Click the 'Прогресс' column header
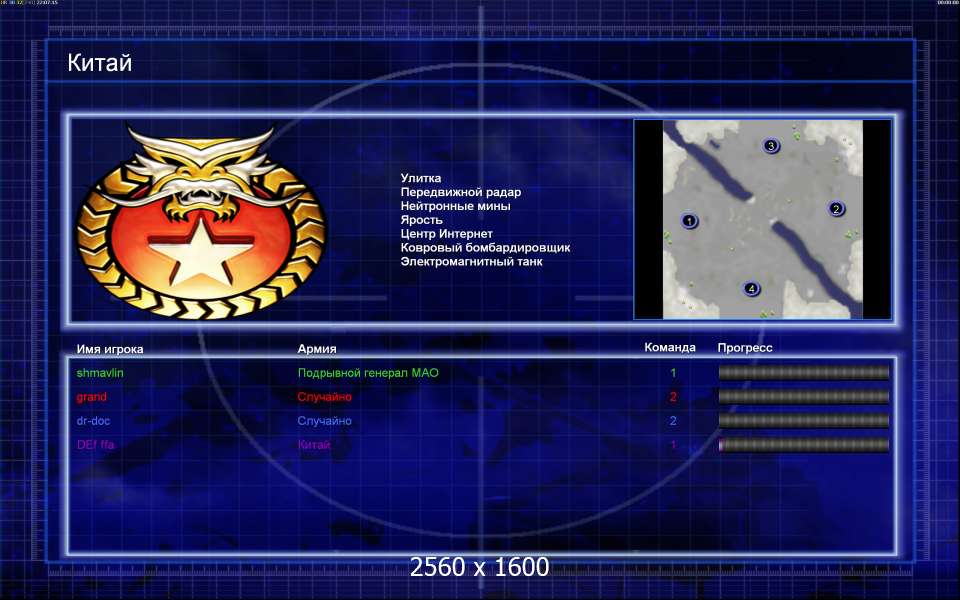This screenshot has width=960, height=600. point(745,348)
